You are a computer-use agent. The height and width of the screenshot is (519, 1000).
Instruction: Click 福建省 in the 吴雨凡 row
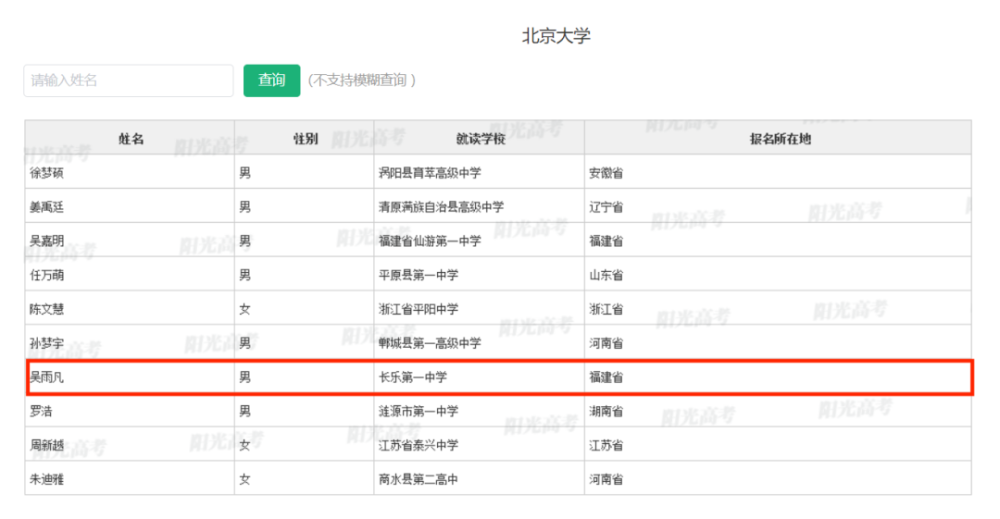coord(606,377)
